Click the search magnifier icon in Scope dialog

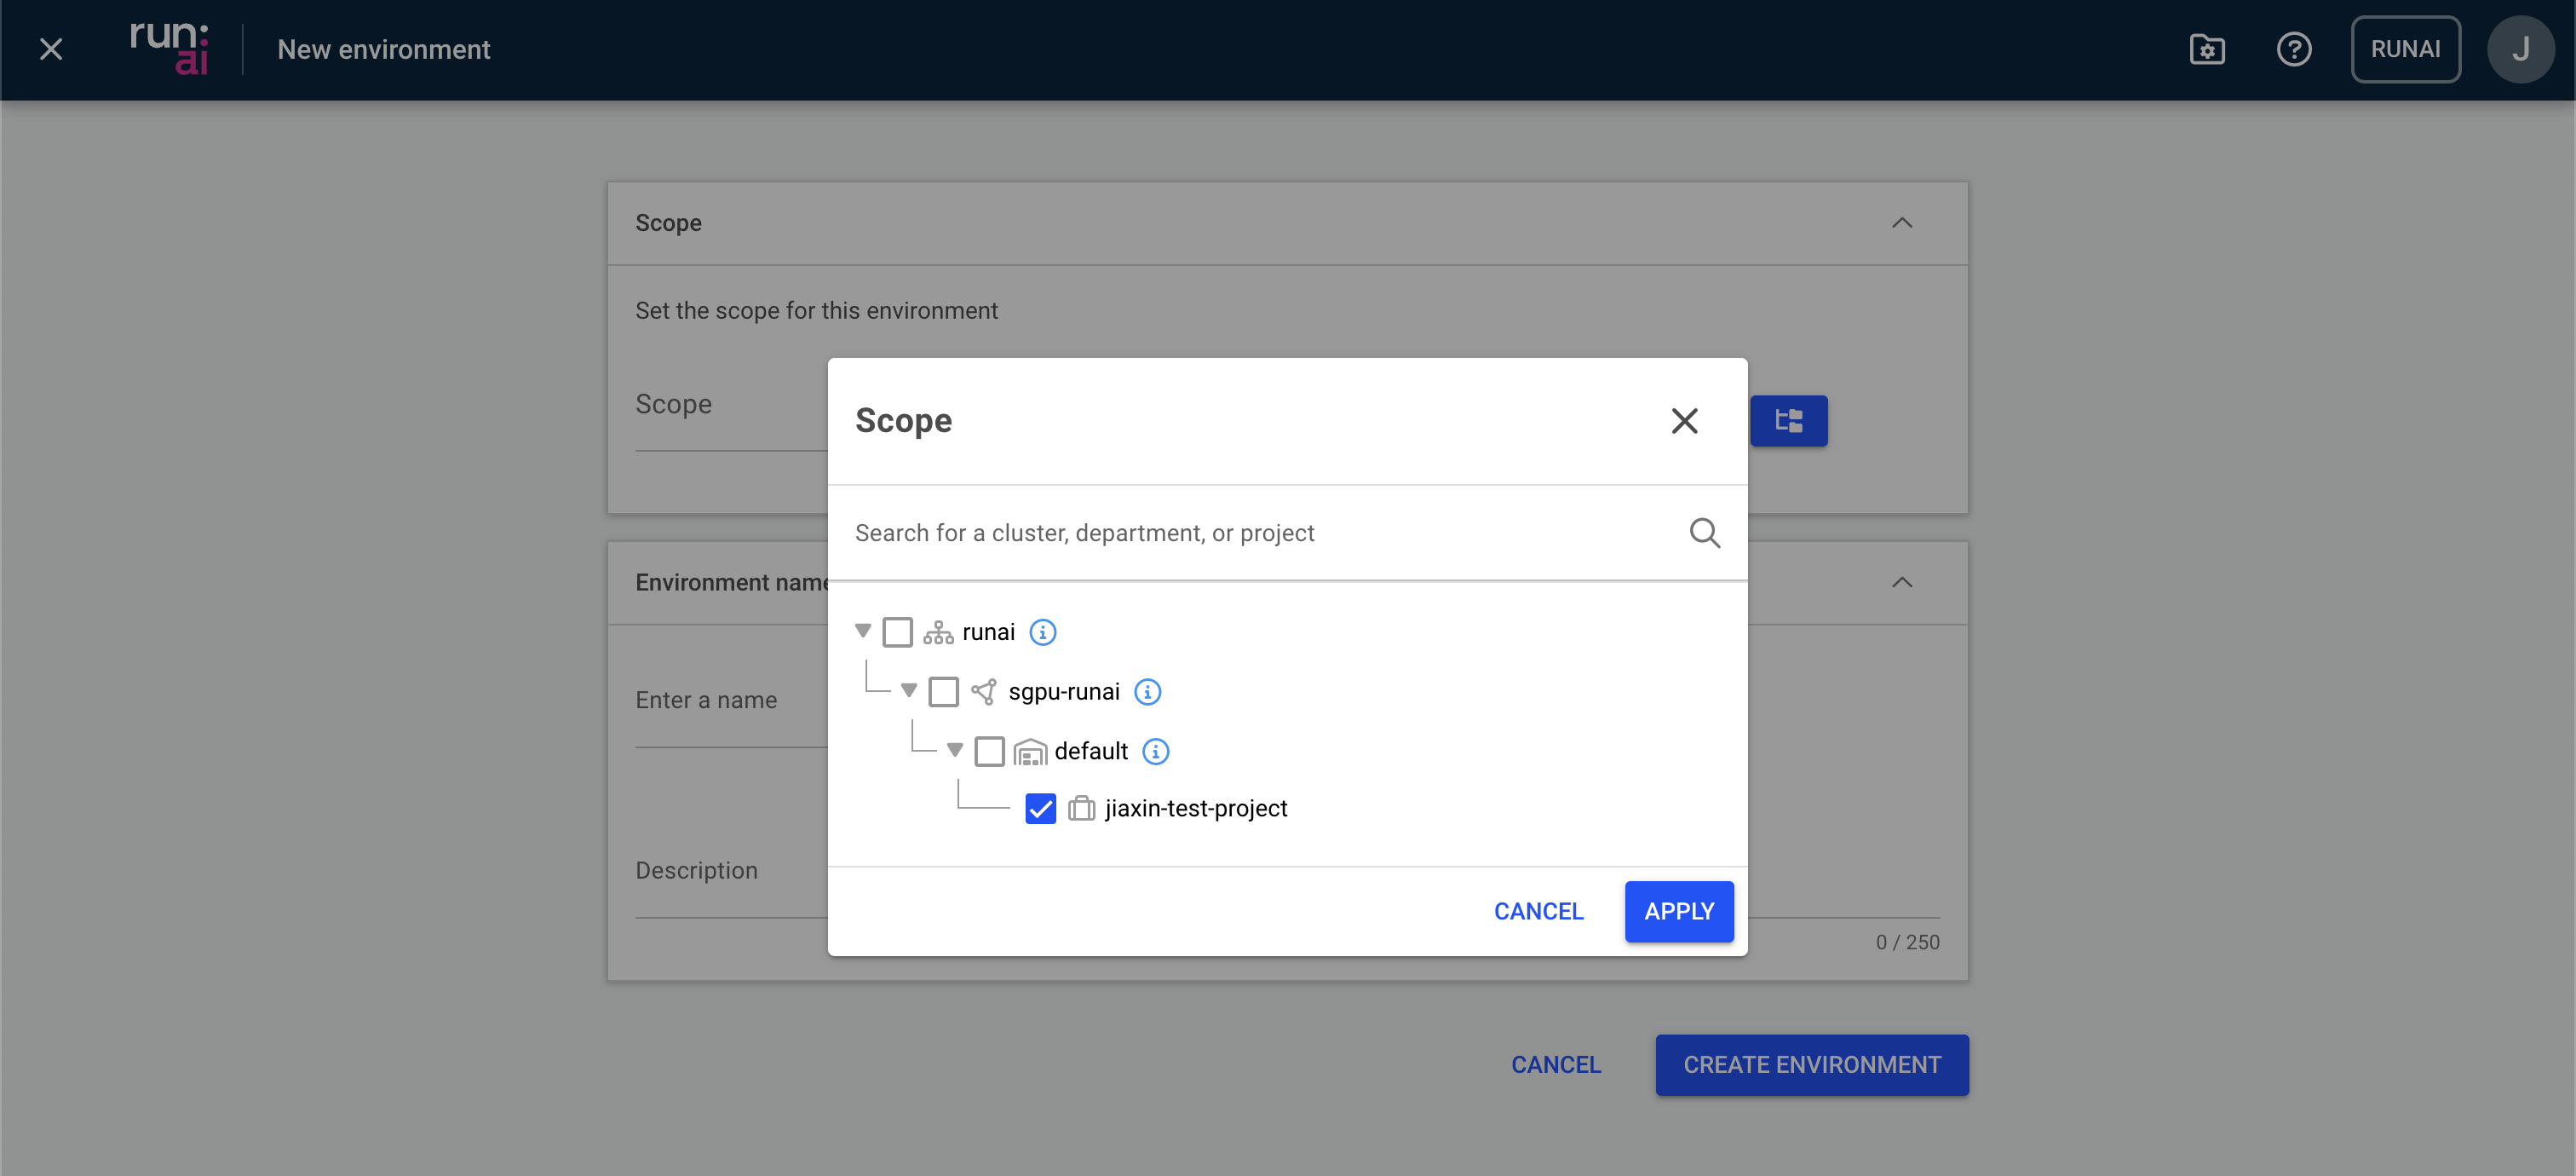pyautogui.click(x=1704, y=533)
